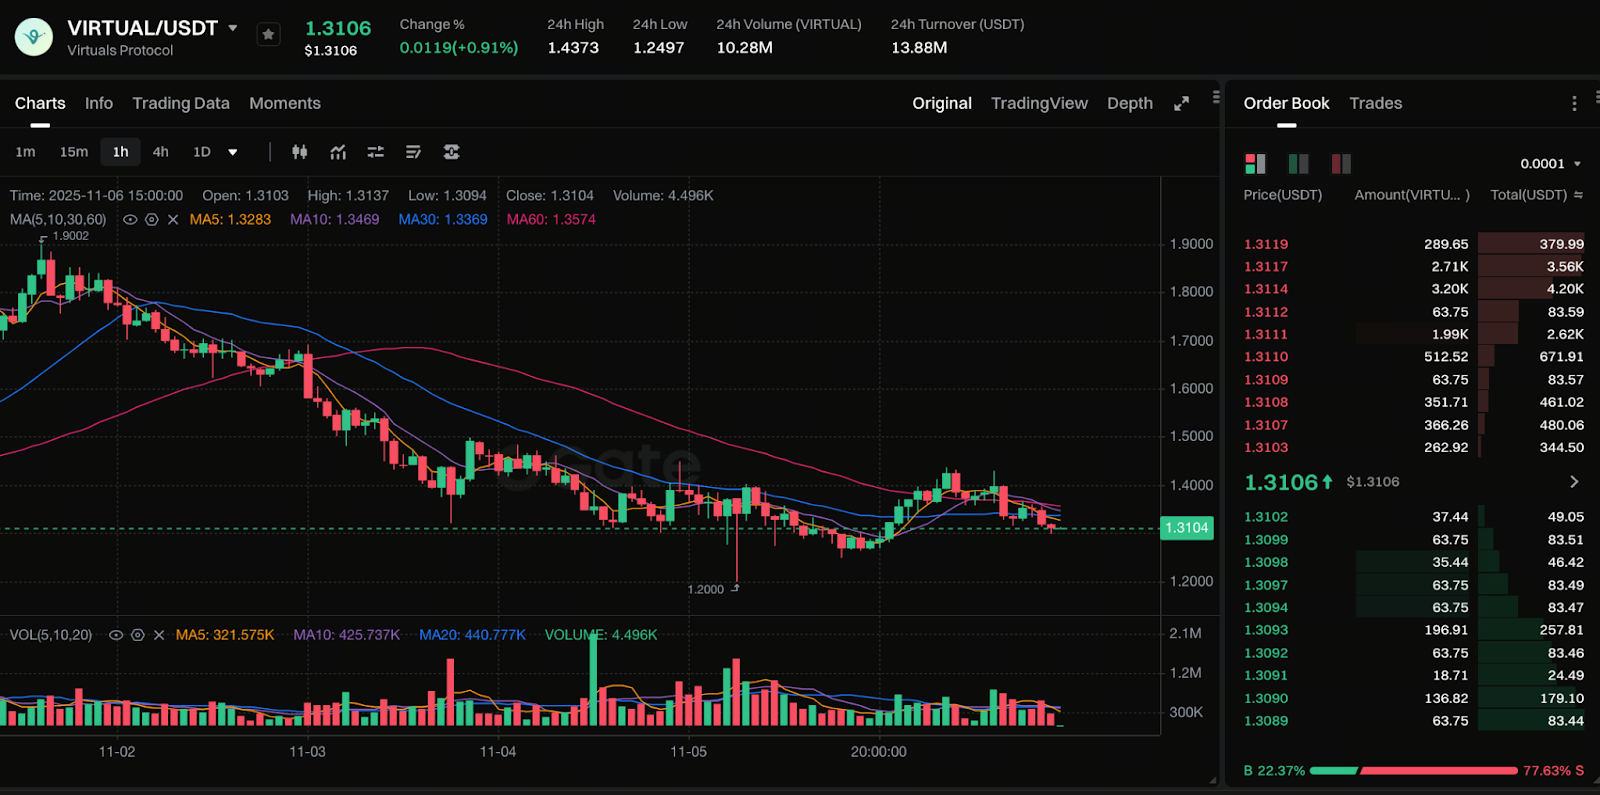Click the MA5: 1.3283 legend value
This screenshot has width=1600, height=795.
230,219
